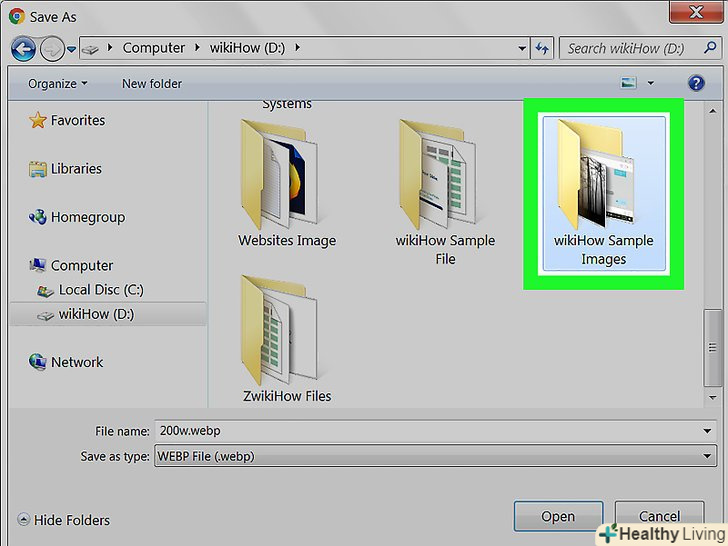The width and height of the screenshot is (728, 546).
Task: Click the Network icon in sidebar
Action: click(38, 362)
